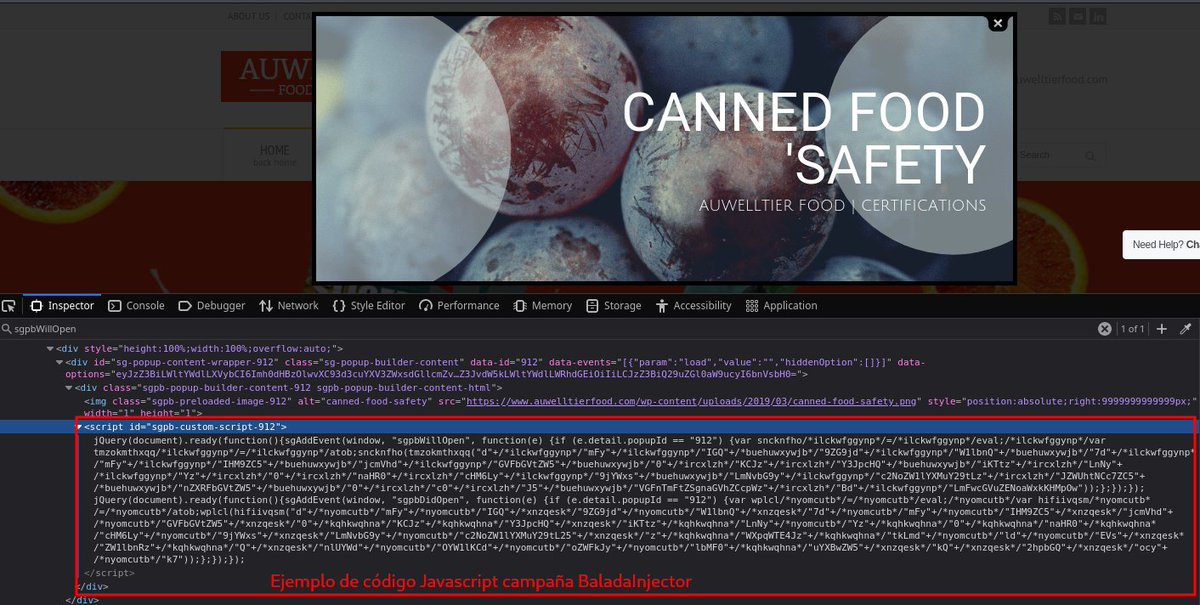Open the Network tab
This screenshot has height=605, width=1200.
[288, 306]
